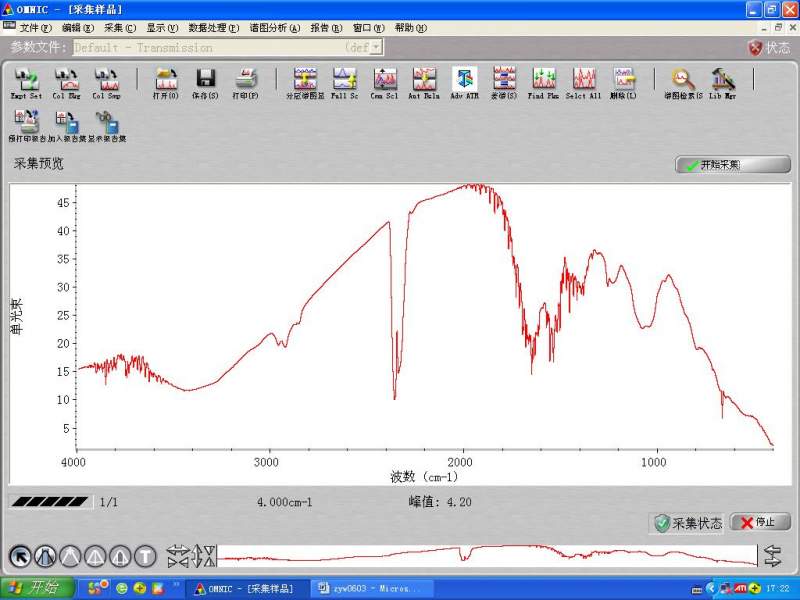This screenshot has width=800, height=600.
Task: Select the peak height tool, fourth palette icon
Action: [95, 556]
